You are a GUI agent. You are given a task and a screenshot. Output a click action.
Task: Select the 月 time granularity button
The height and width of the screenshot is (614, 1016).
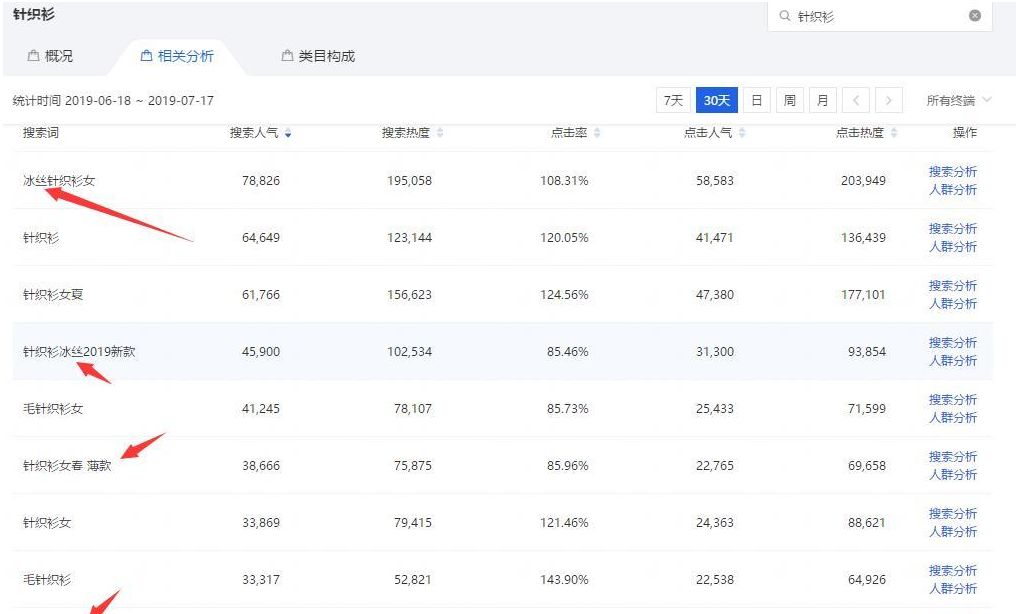pyautogui.click(x=822, y=100)
